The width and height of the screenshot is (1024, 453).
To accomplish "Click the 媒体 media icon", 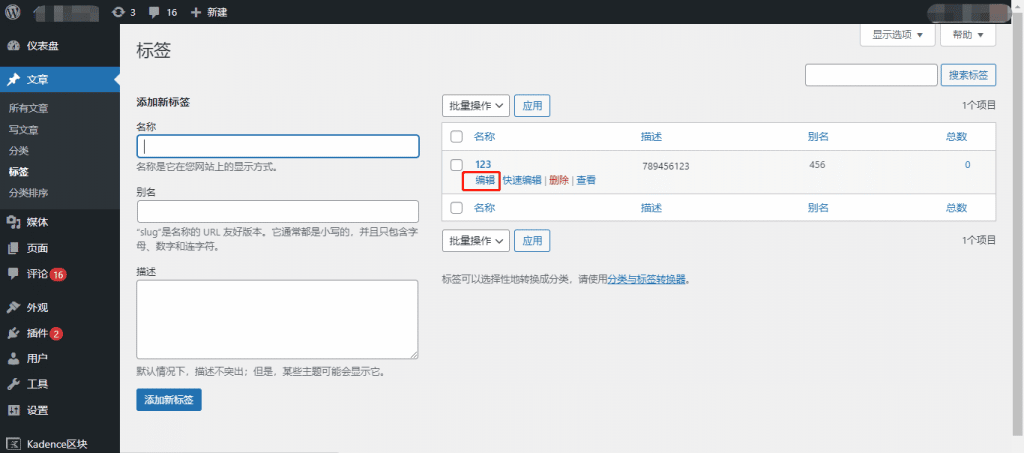I will click(13, 222).
